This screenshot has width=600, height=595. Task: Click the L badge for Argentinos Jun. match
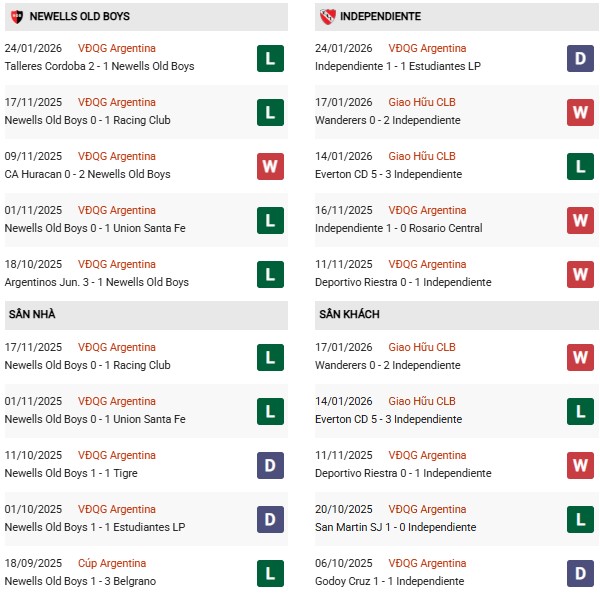coord(270,274)
